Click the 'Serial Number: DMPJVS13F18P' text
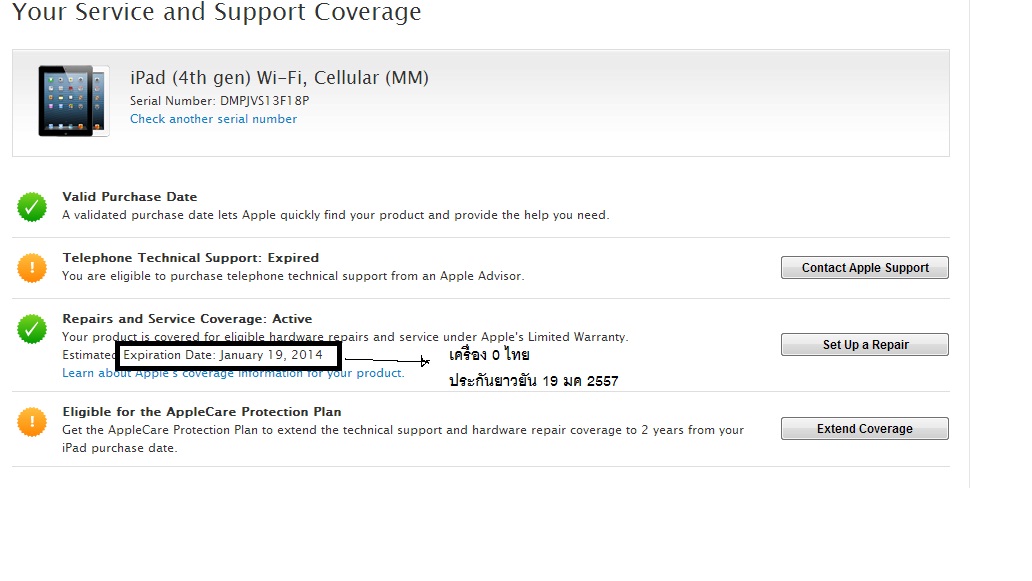 coord(219,101)
